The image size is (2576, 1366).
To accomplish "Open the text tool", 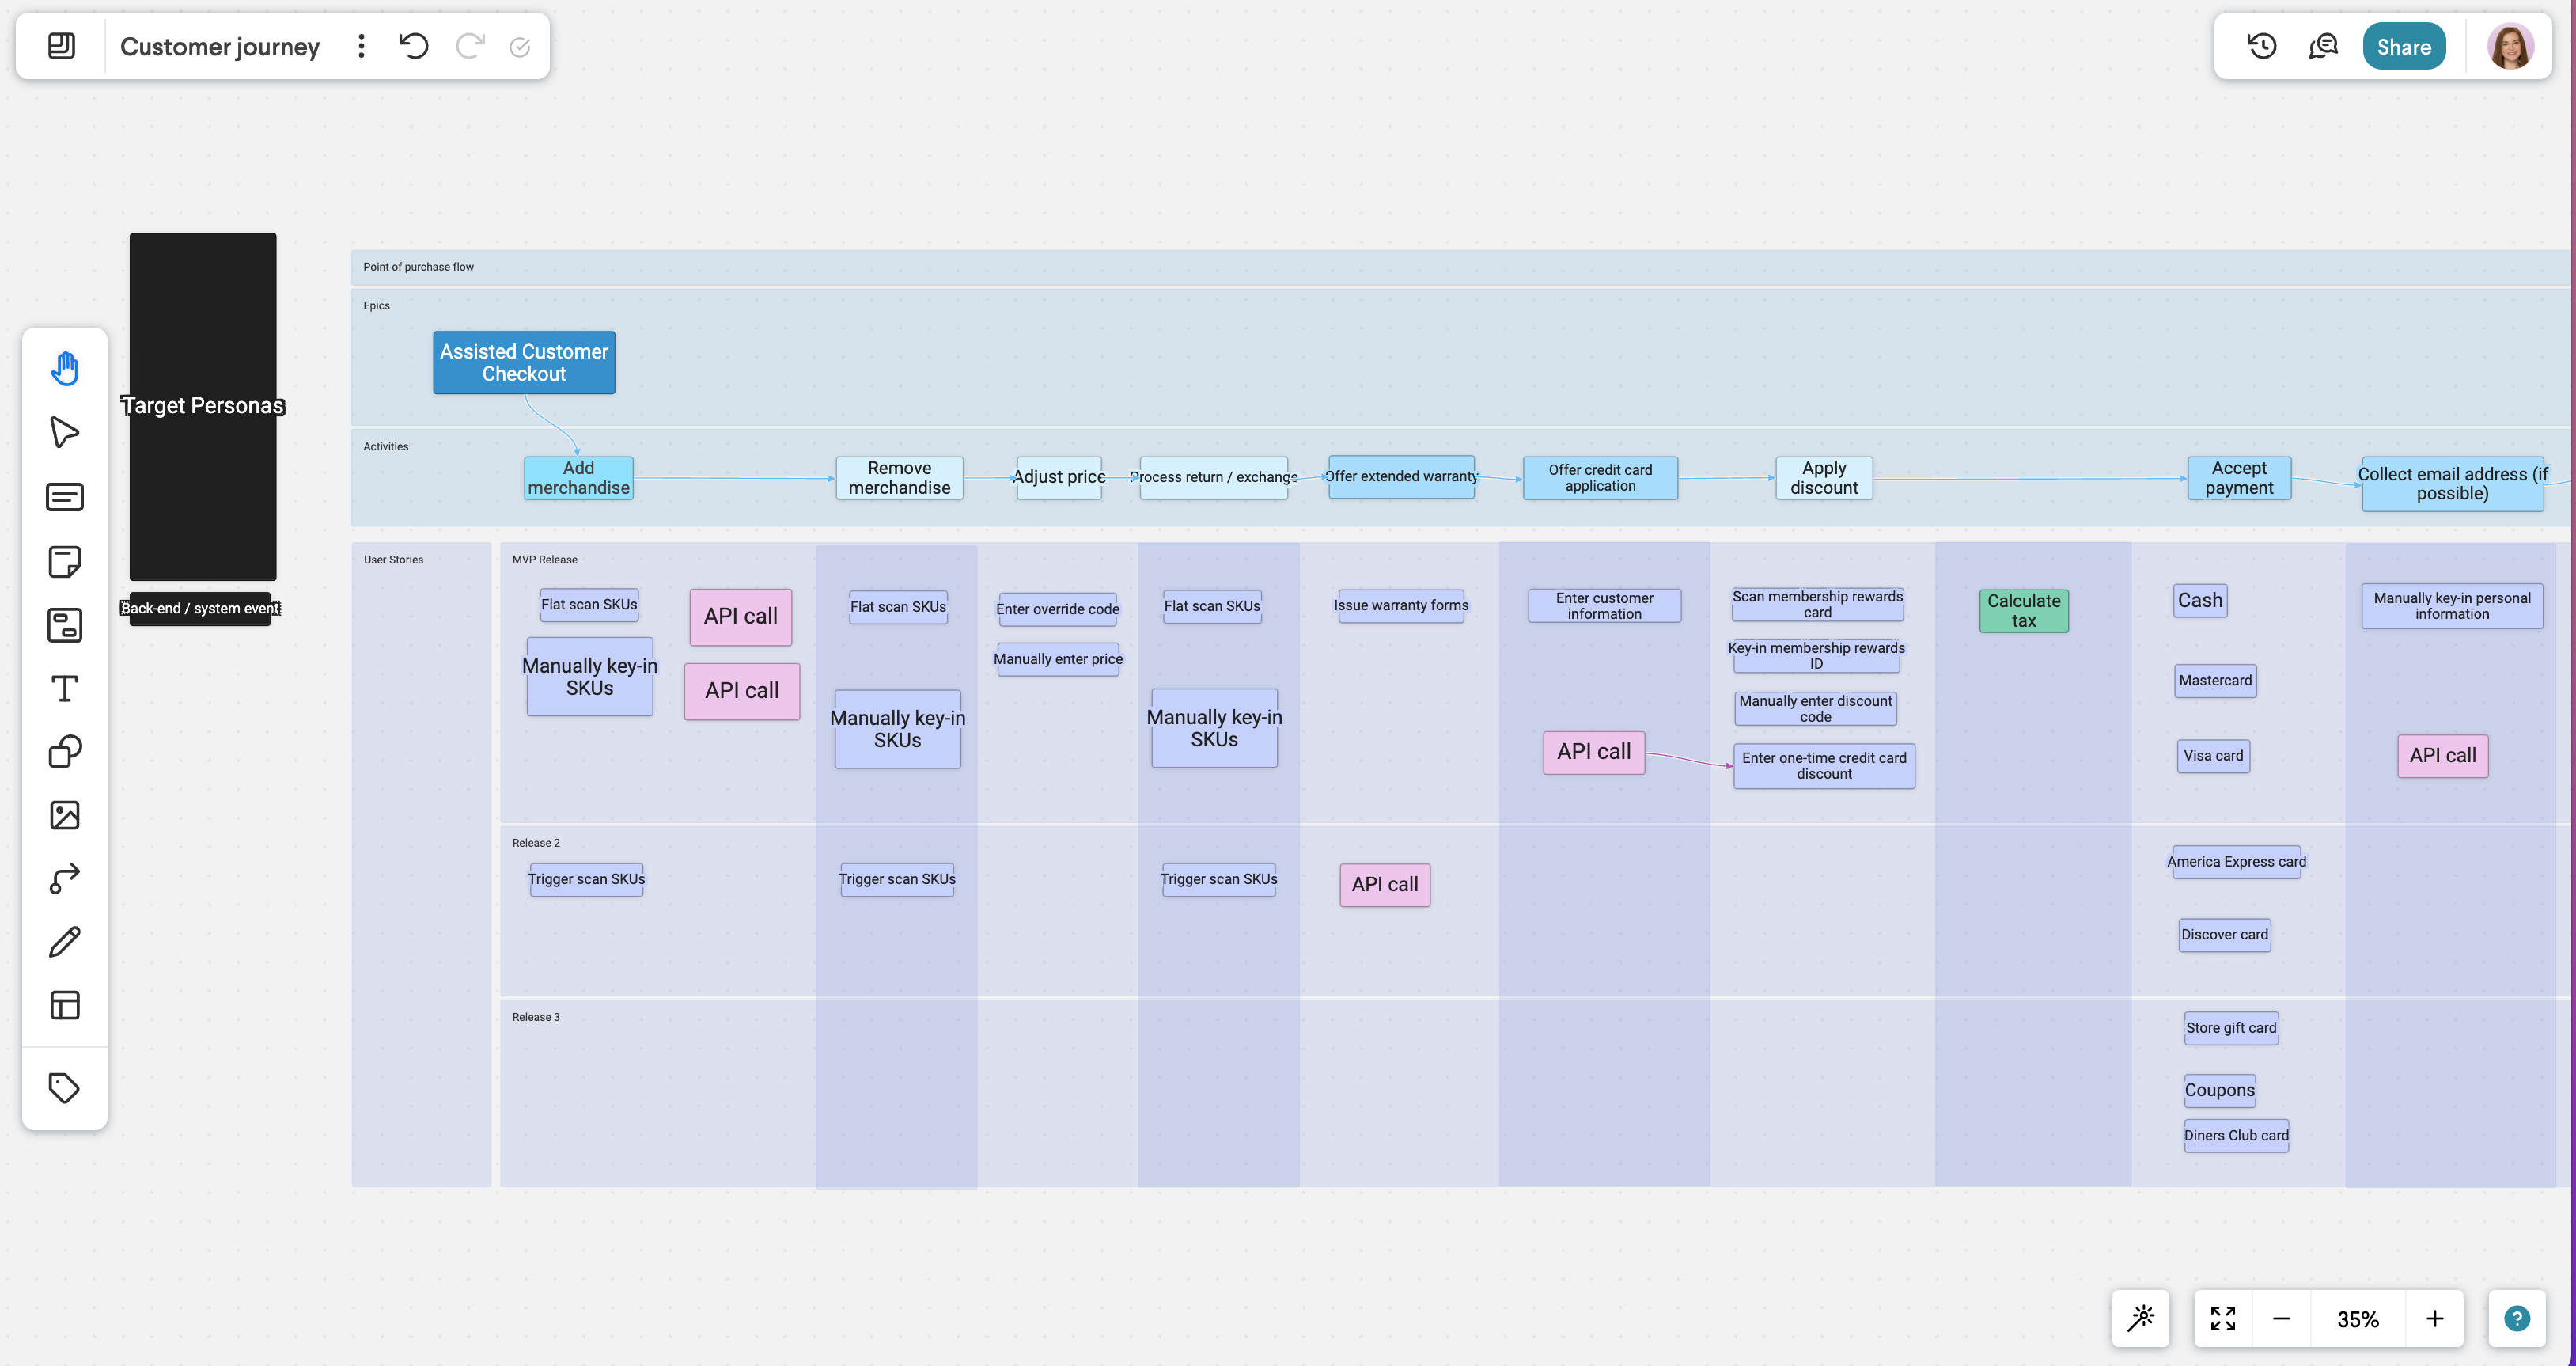I will 63,690.
